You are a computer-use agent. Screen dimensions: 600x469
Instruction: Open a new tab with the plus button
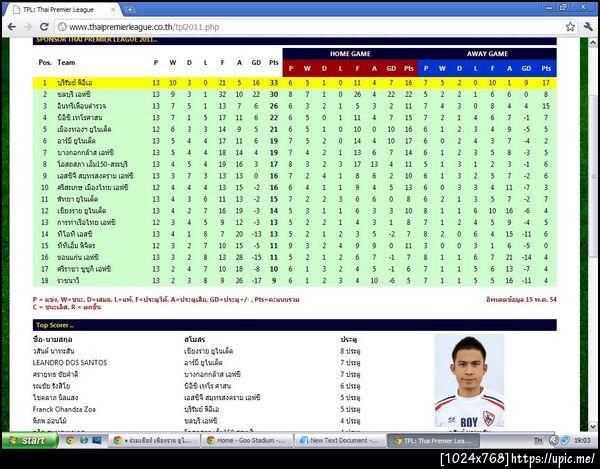tap(130, 10)
